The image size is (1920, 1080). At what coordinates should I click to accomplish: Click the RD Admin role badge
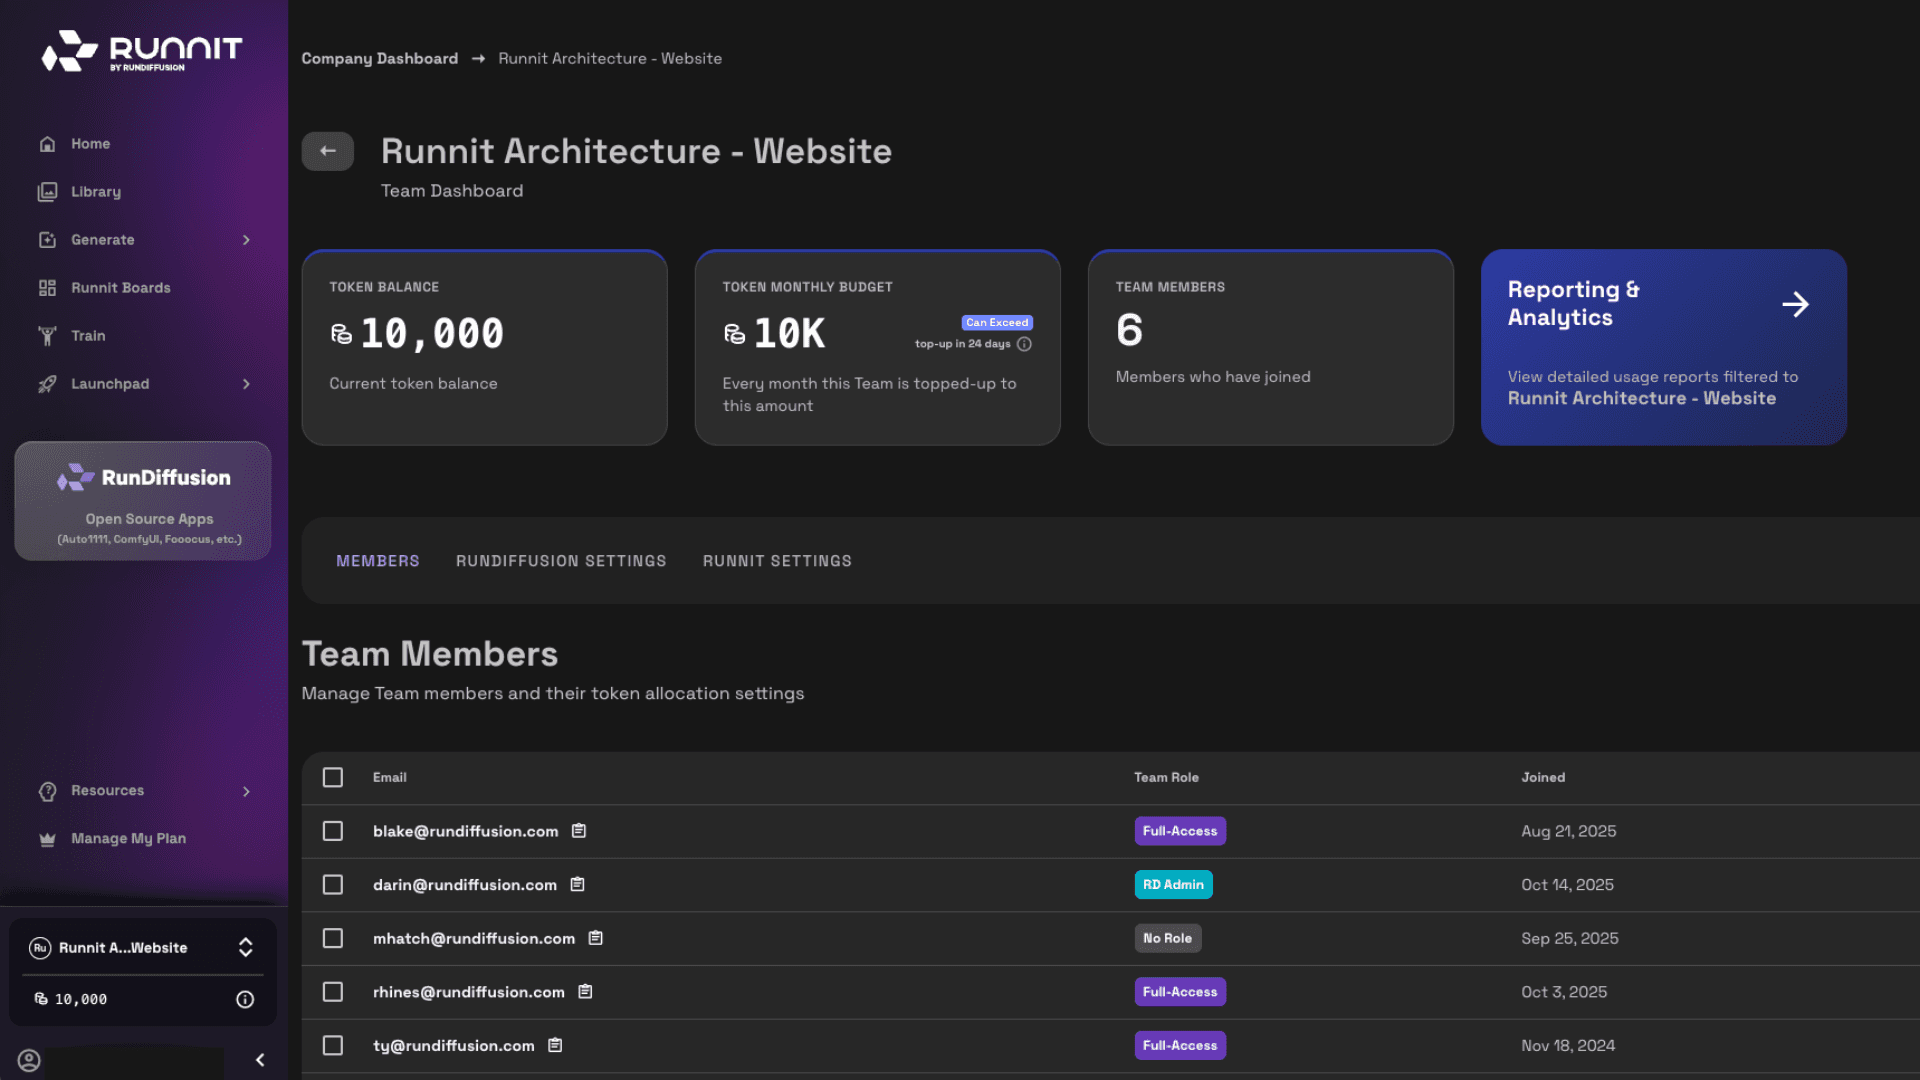pyautogui.click(x=1173, y=885)
